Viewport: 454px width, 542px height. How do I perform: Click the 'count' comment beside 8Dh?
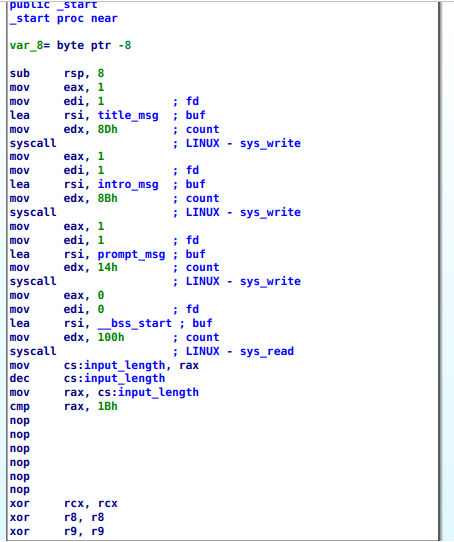pyautogui.click(x=203, y=129)
